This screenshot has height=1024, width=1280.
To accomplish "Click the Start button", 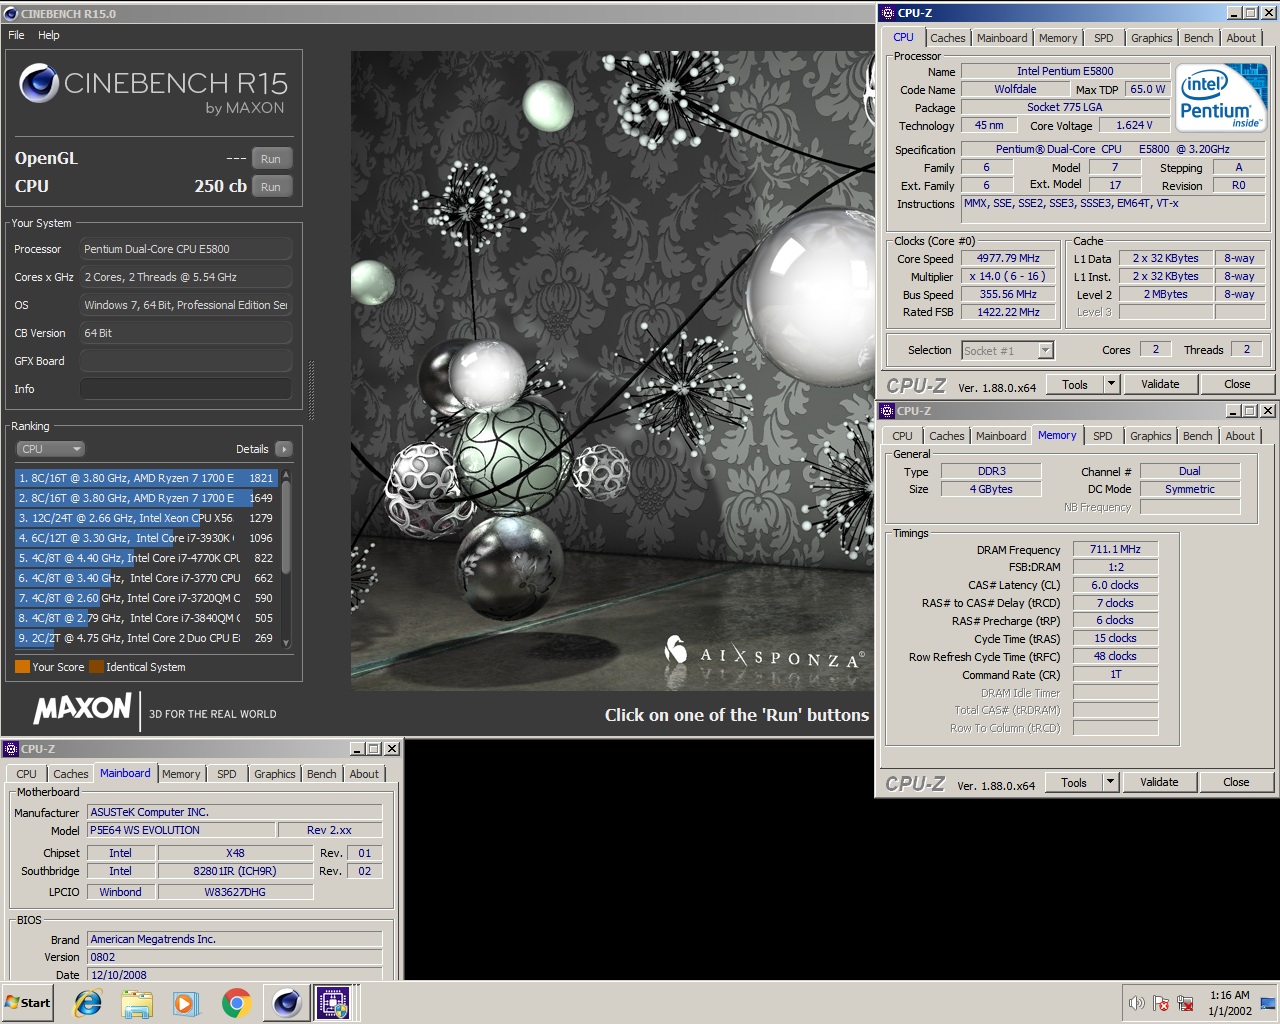I will tap(28, 1002).
